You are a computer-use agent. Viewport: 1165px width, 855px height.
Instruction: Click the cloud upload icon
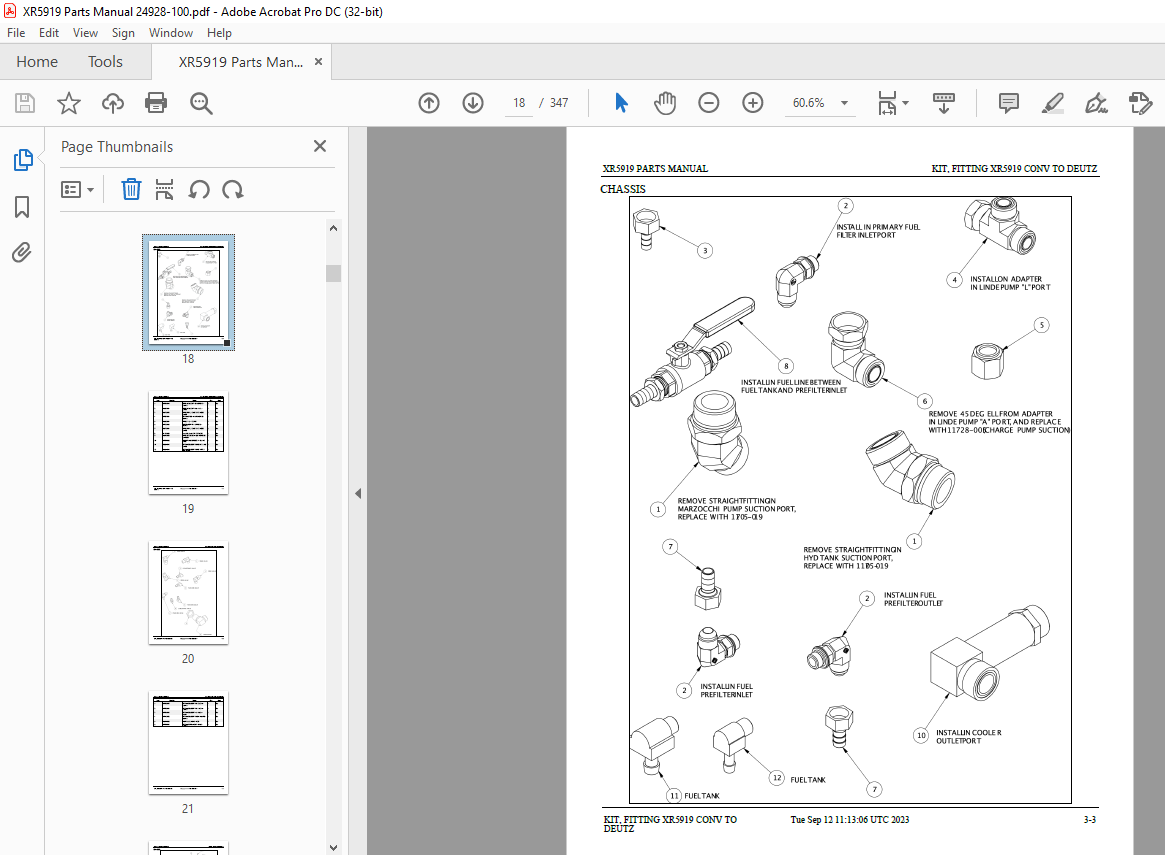pos(113,103)
